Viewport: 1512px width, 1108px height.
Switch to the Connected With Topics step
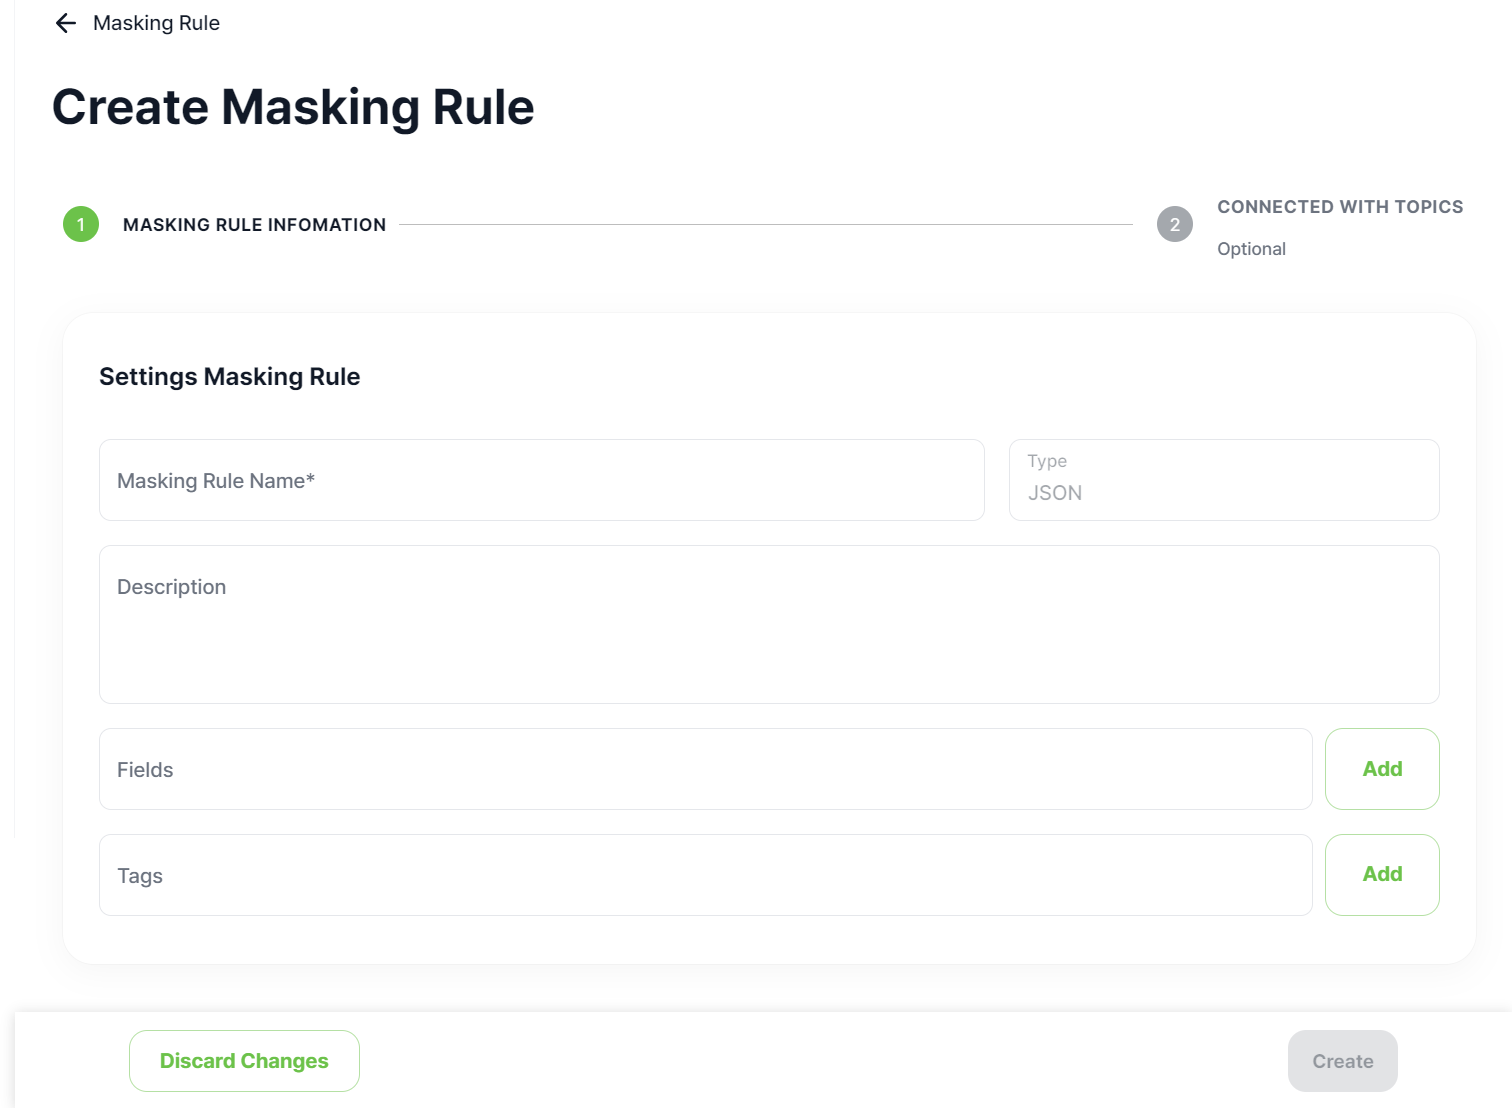pos(1340,206)
